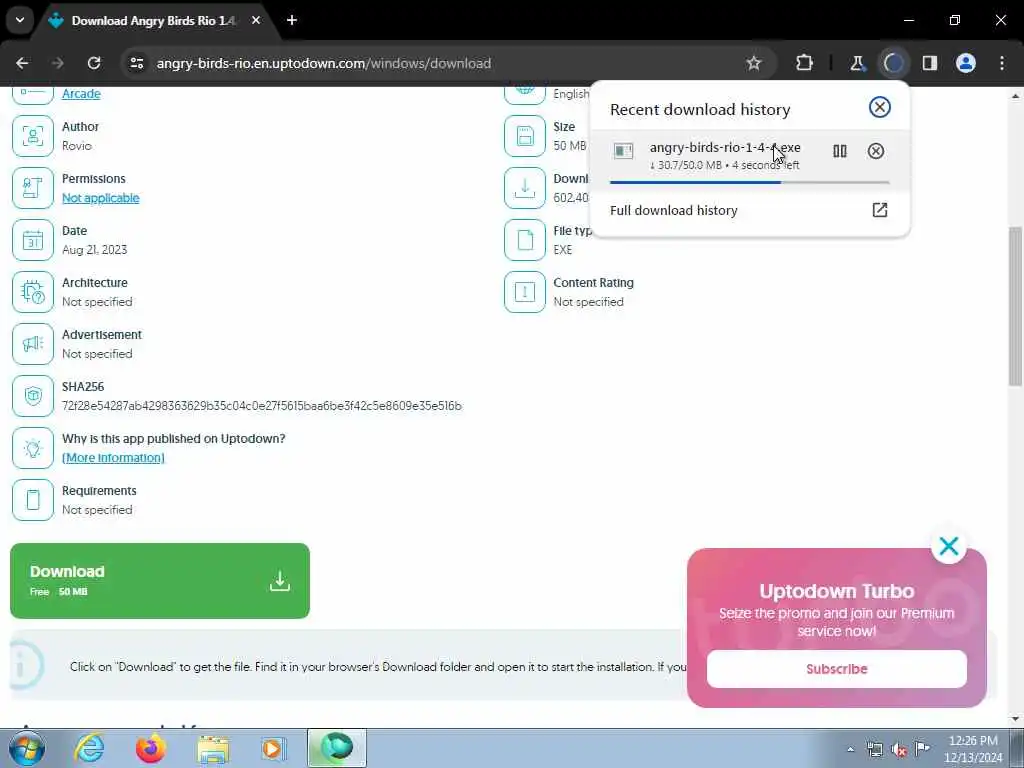The width and height of the screenshot is (1024, 768).
Task: Click the taskbar clock showing 12:26 PM
Action: 973,749
